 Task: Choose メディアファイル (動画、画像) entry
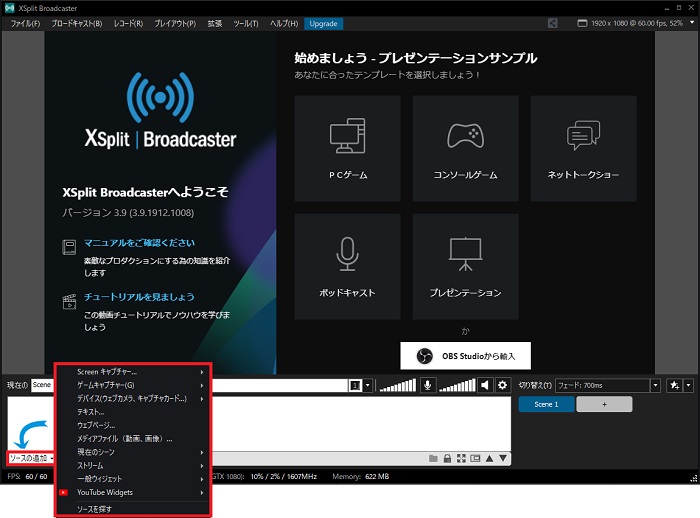click(133, 439)
